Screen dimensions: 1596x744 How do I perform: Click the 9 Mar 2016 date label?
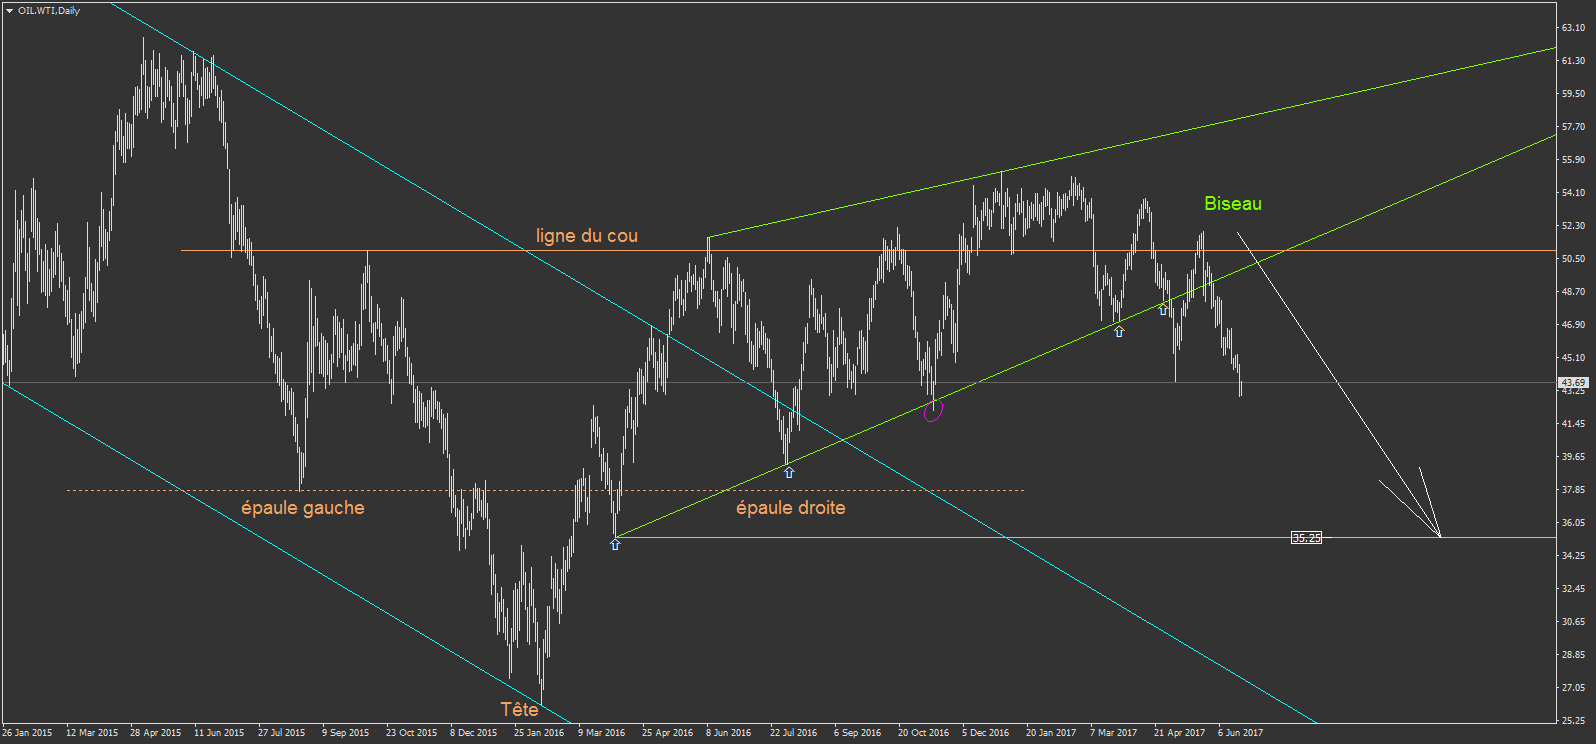pos(602,733)
